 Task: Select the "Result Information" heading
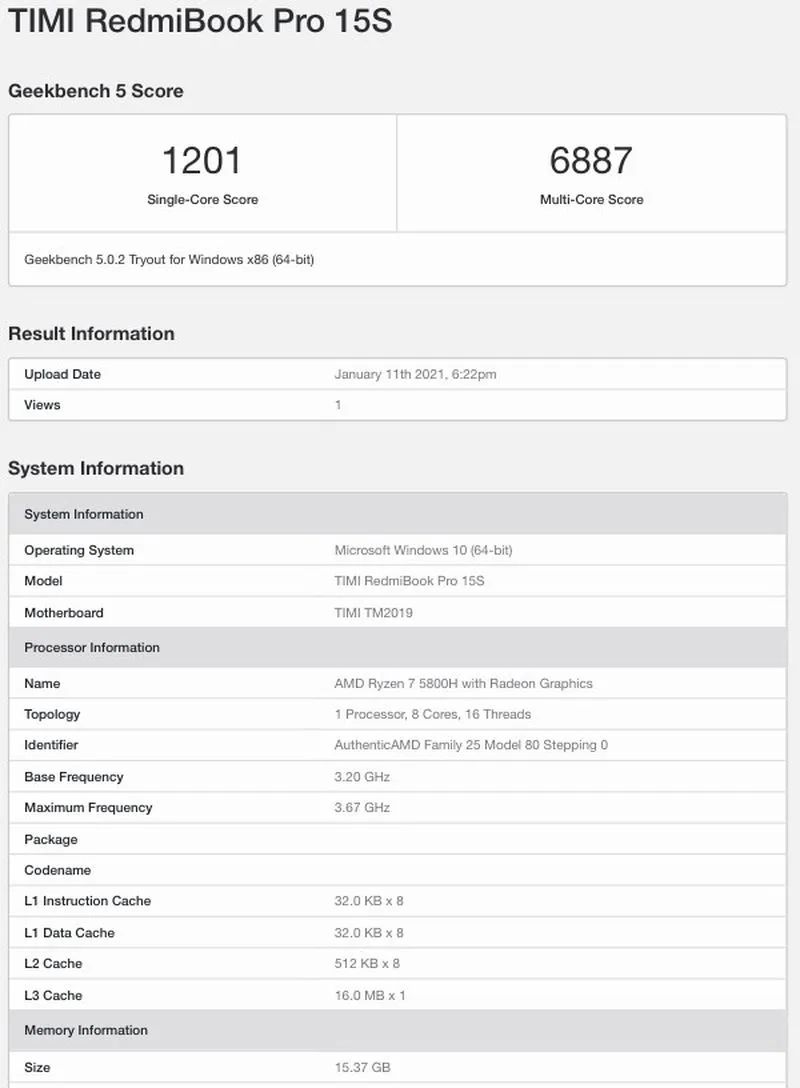pos(92,334)
